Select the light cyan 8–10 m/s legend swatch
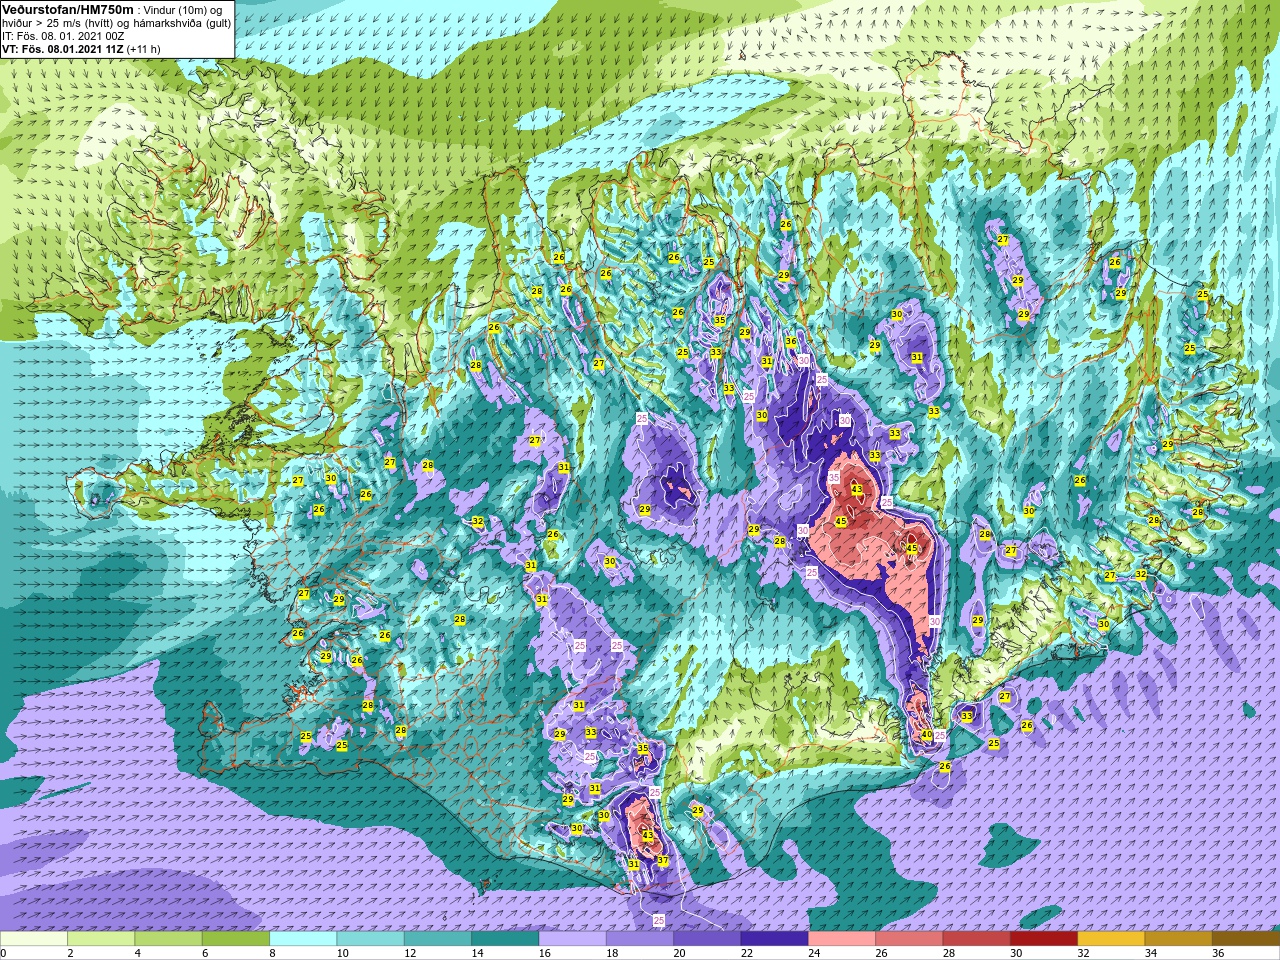This screenshot has height=960, width=1280. point(303,939)
